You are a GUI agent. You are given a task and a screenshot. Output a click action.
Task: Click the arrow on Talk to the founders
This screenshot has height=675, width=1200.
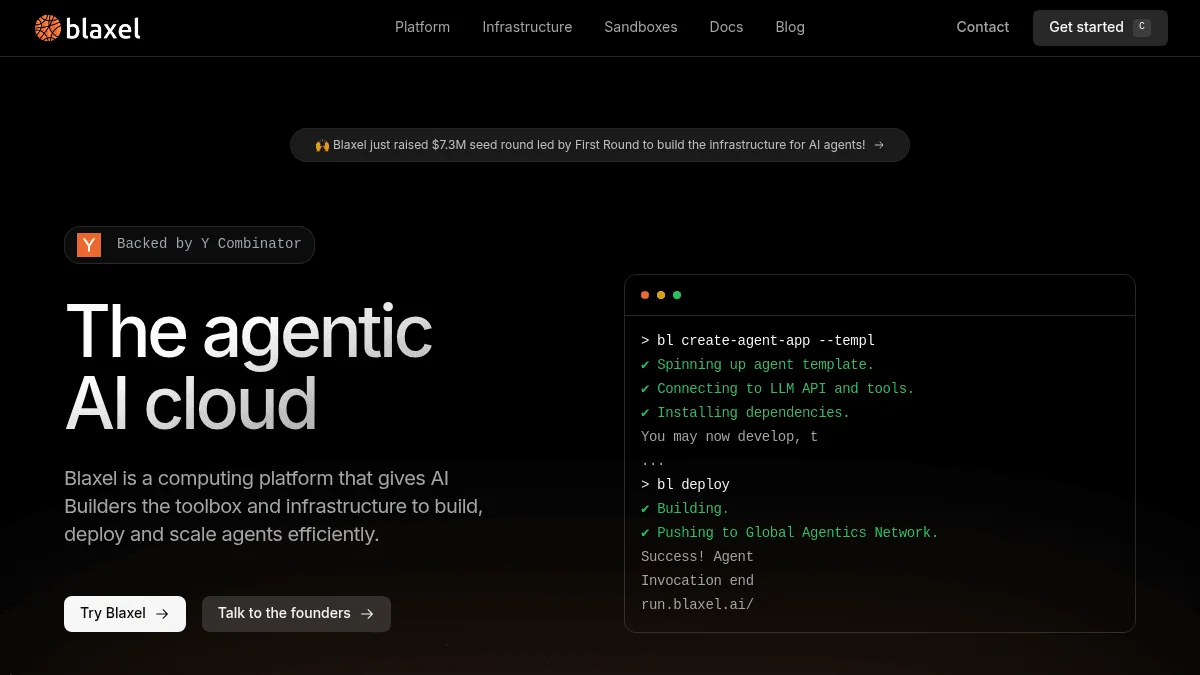[367, 613]
